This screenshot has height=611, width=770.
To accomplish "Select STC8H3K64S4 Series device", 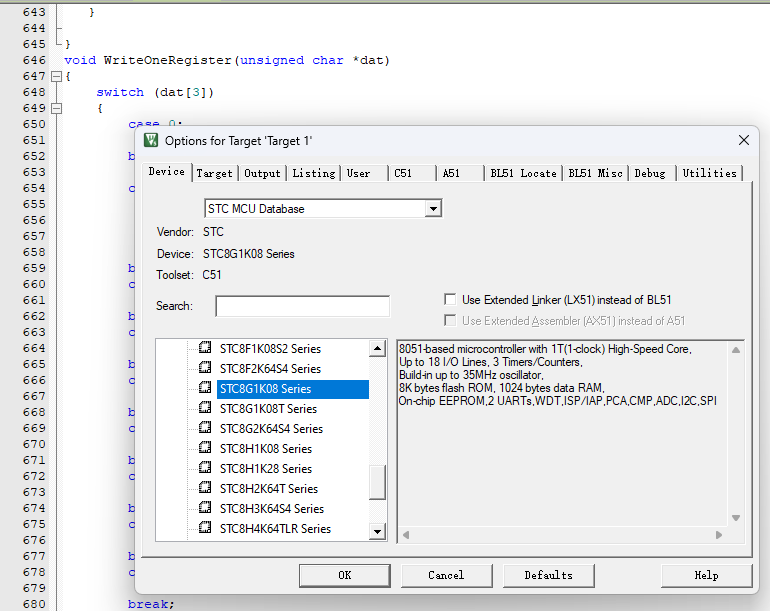I will (272, 509).
